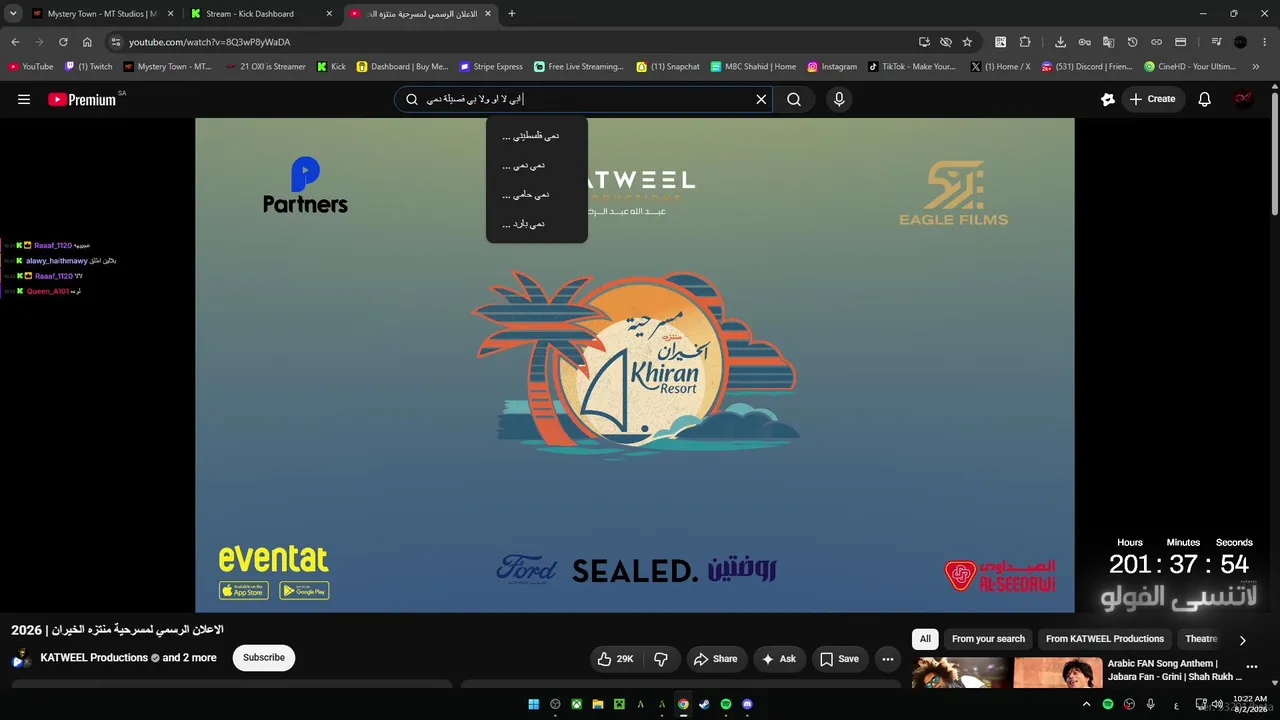The image size is (1280, 720).
Task: Click the address bar URL
Action: click(209, 42)
